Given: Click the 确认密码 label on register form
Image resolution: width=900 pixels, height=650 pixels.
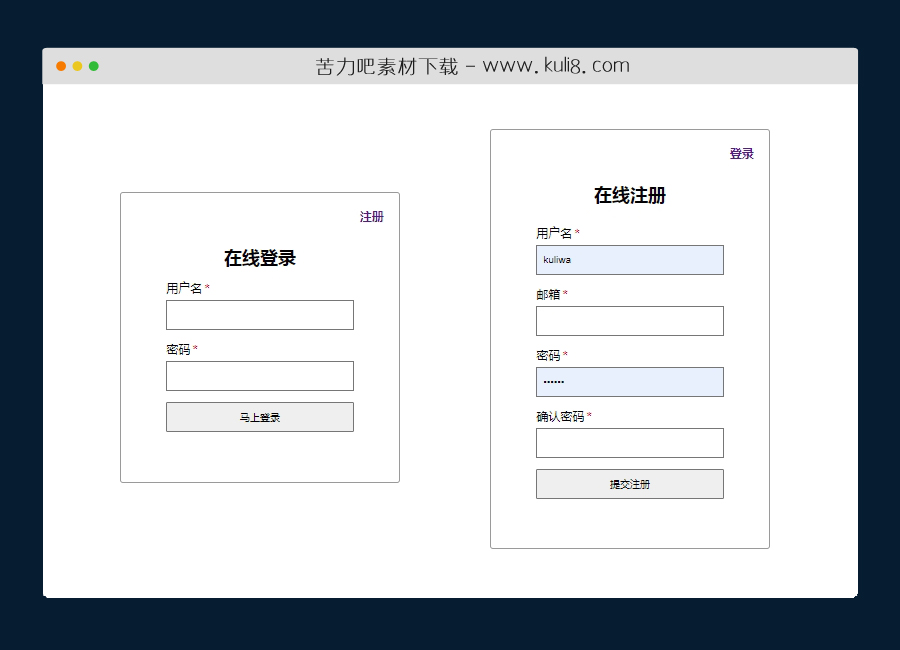Looking at the screenshot, I should [560, 417].
